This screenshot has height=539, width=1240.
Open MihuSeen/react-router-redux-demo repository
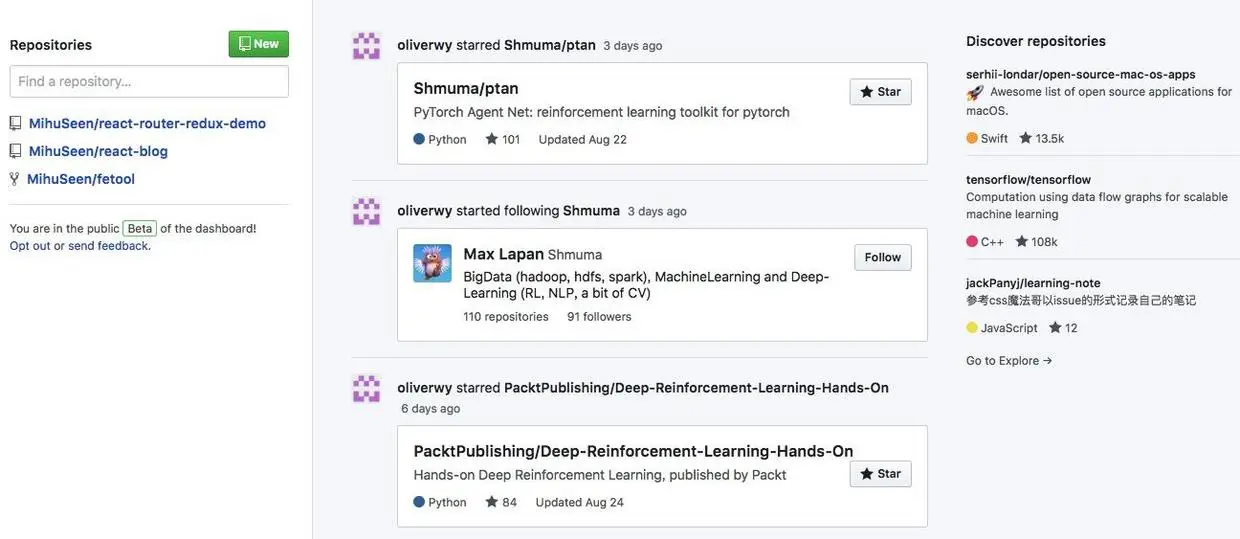click(147, 123)
